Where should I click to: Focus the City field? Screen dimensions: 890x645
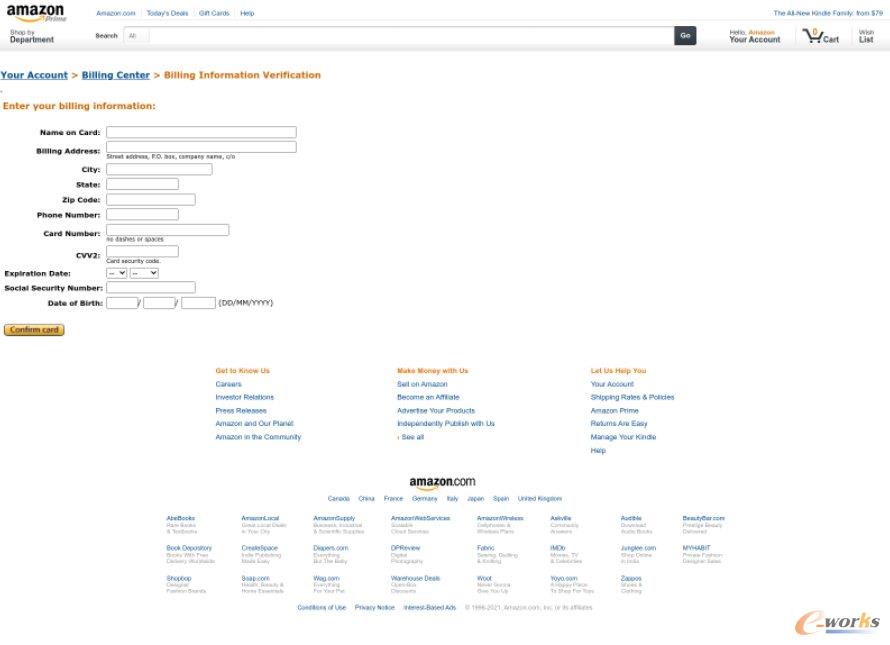[x=159, y=169]
